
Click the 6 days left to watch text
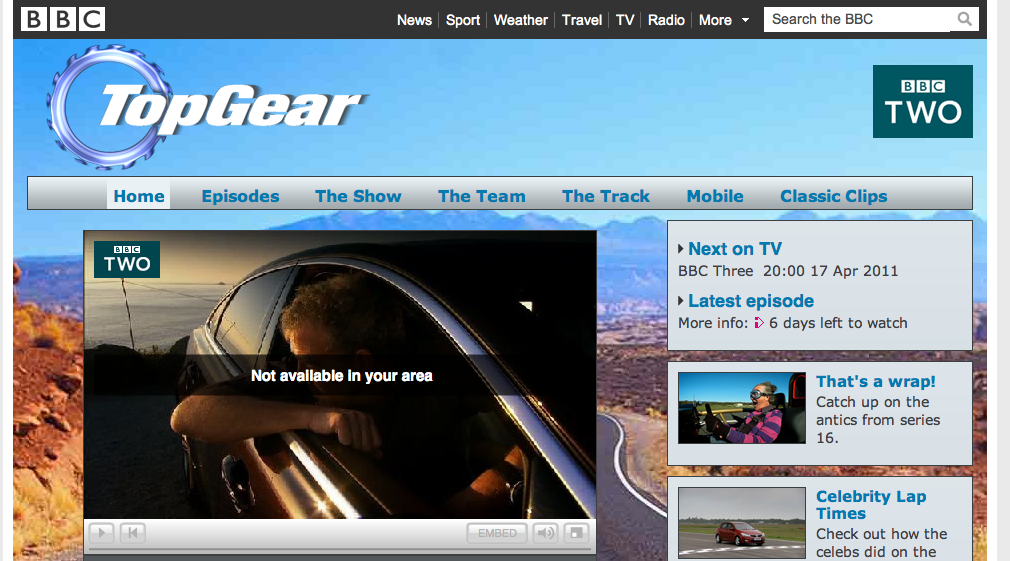pyautogui.click(x=838, y=323)
